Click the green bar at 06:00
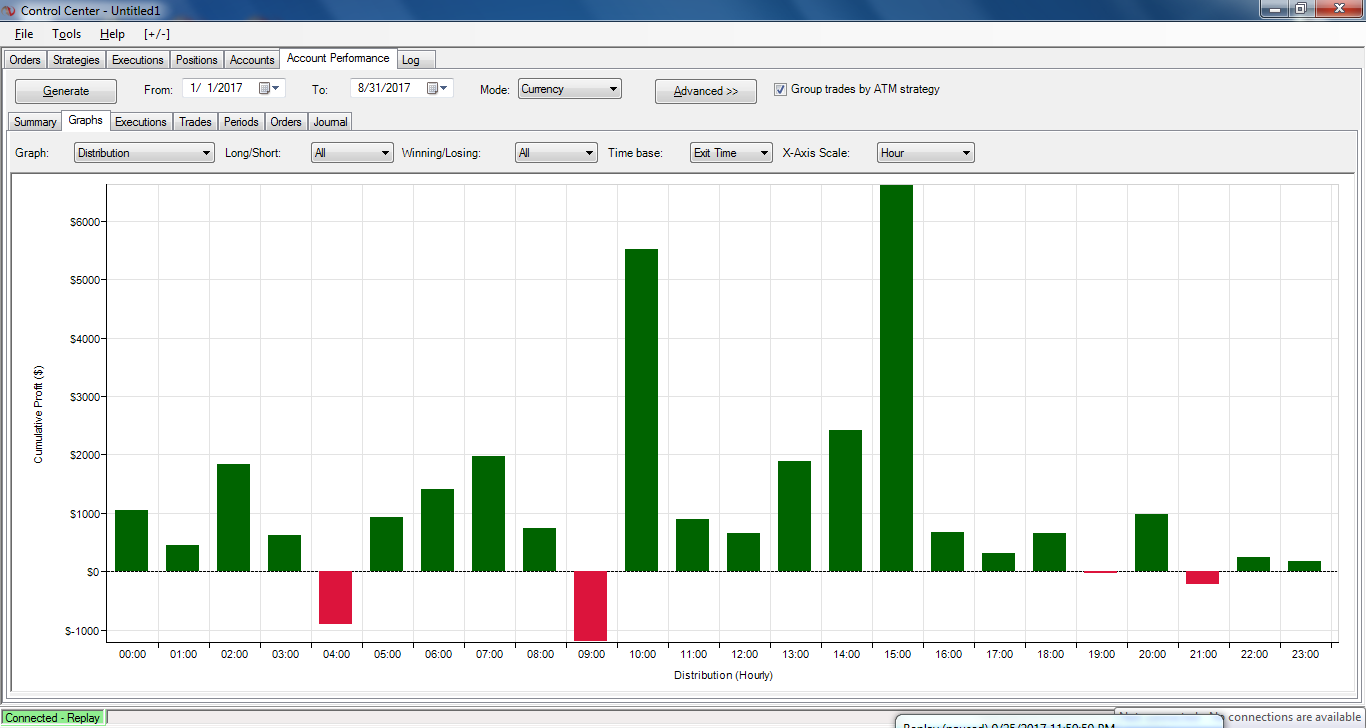The width and height of the screenshot is (1366, 728). point(438,530)
